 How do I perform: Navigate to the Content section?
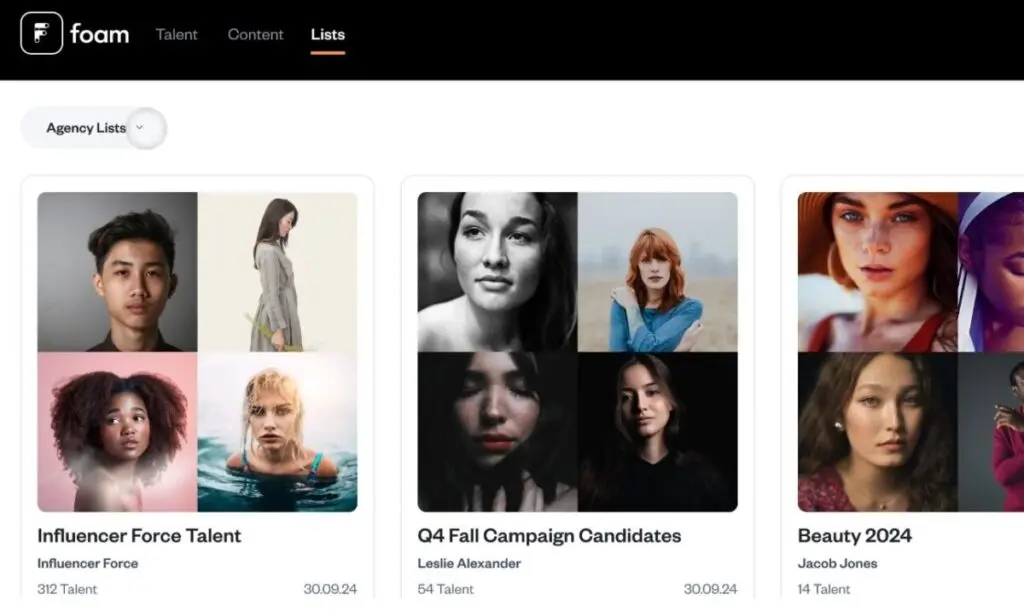coord(255,34)
